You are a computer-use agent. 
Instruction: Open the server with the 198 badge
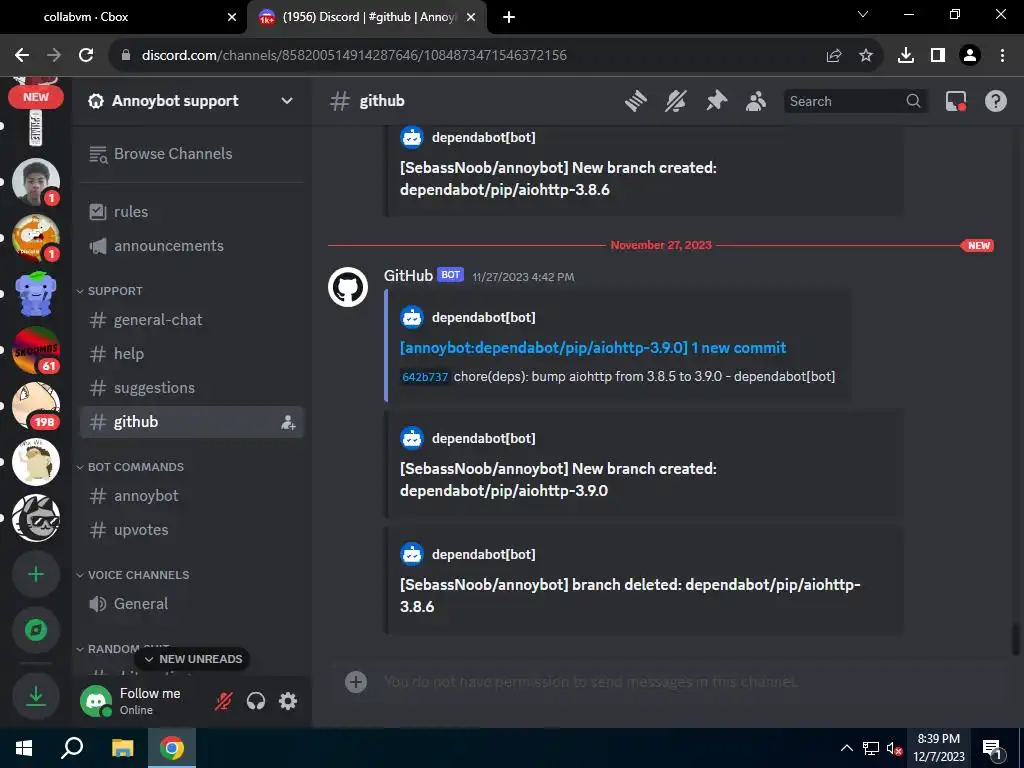pos(36,406)
